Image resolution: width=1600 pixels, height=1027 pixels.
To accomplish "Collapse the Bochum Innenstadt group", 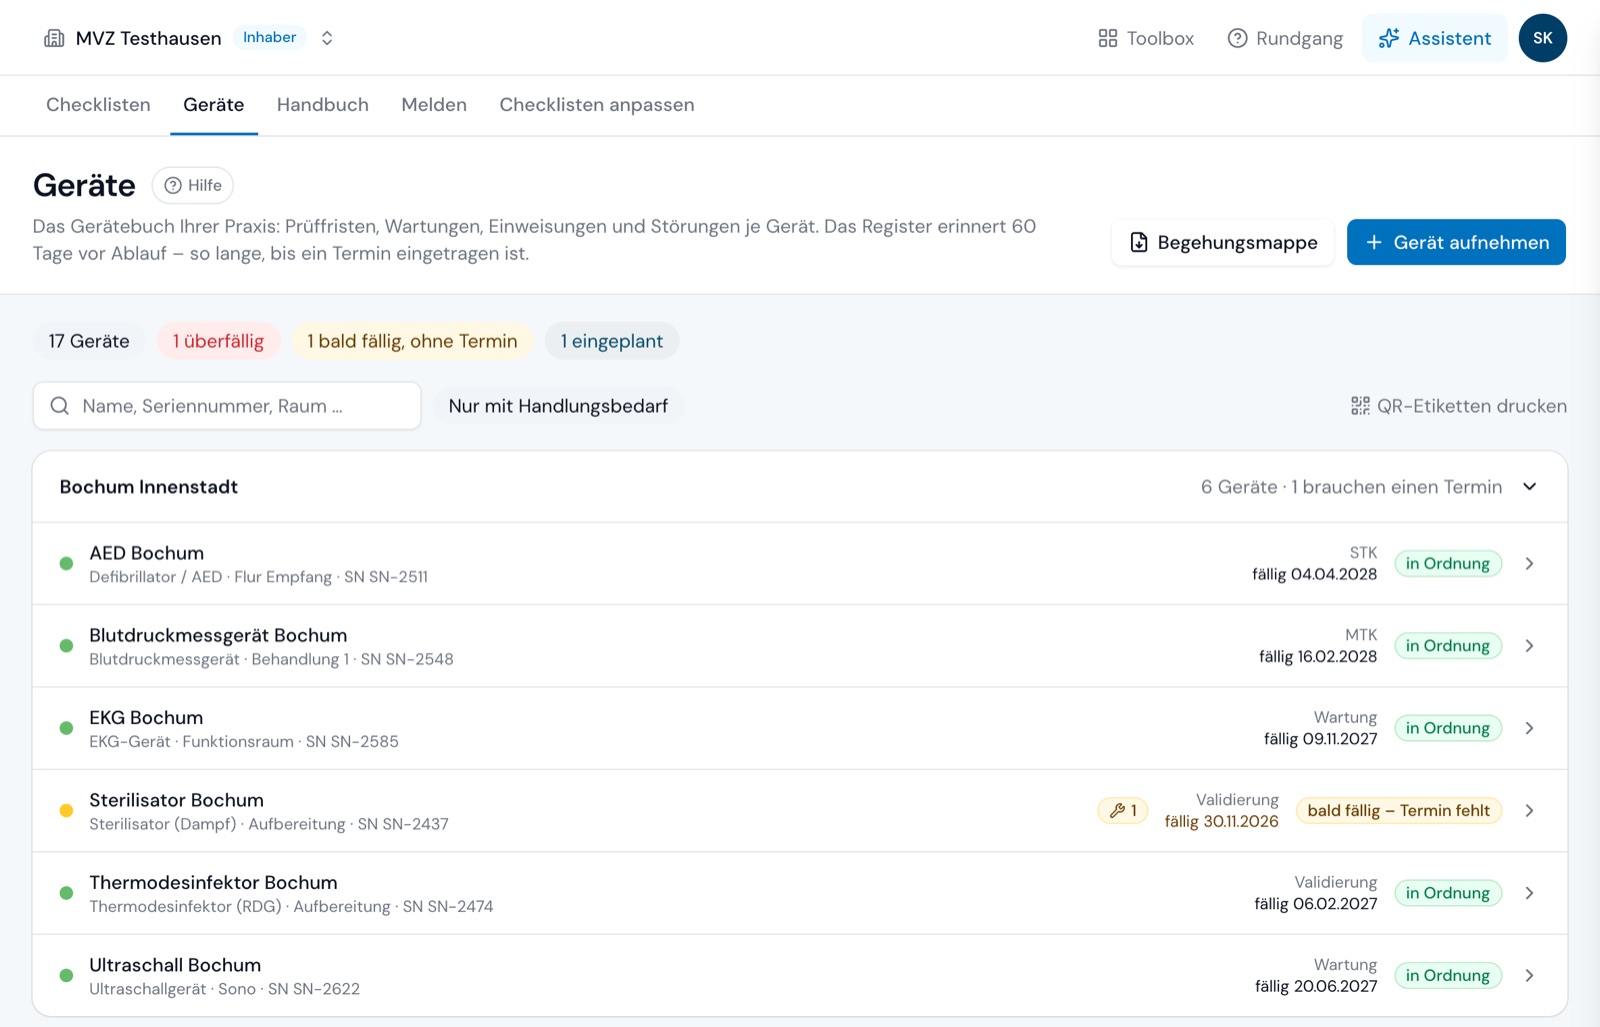I will tap(1530, 487).
